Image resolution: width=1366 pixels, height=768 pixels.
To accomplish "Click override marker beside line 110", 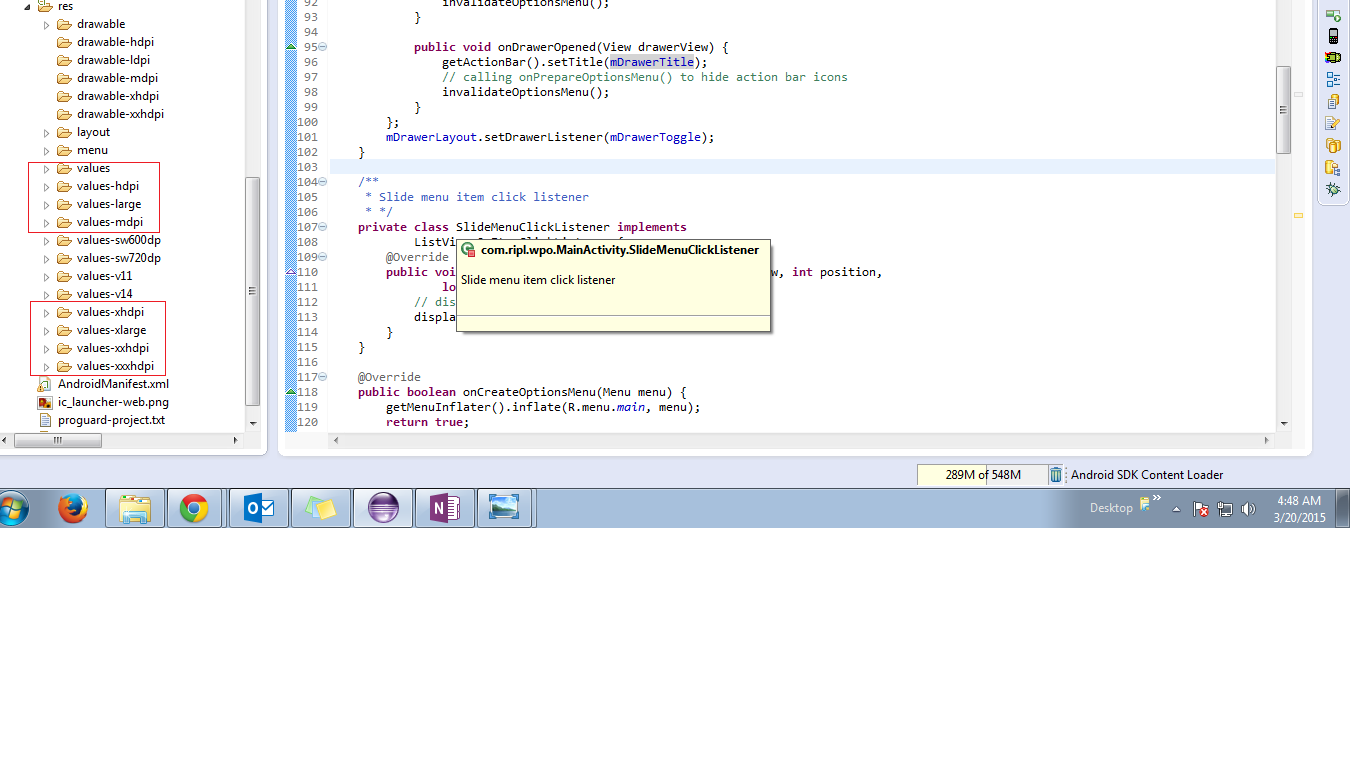I will (291, 272).
